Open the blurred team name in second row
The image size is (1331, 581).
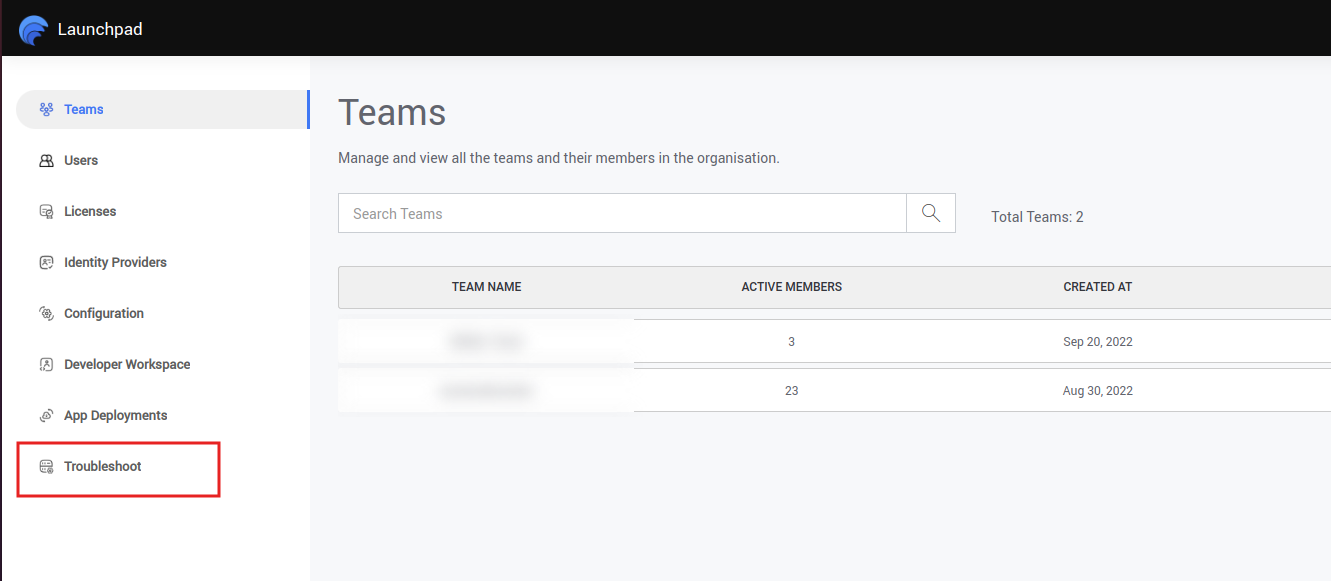coord(486,391)
